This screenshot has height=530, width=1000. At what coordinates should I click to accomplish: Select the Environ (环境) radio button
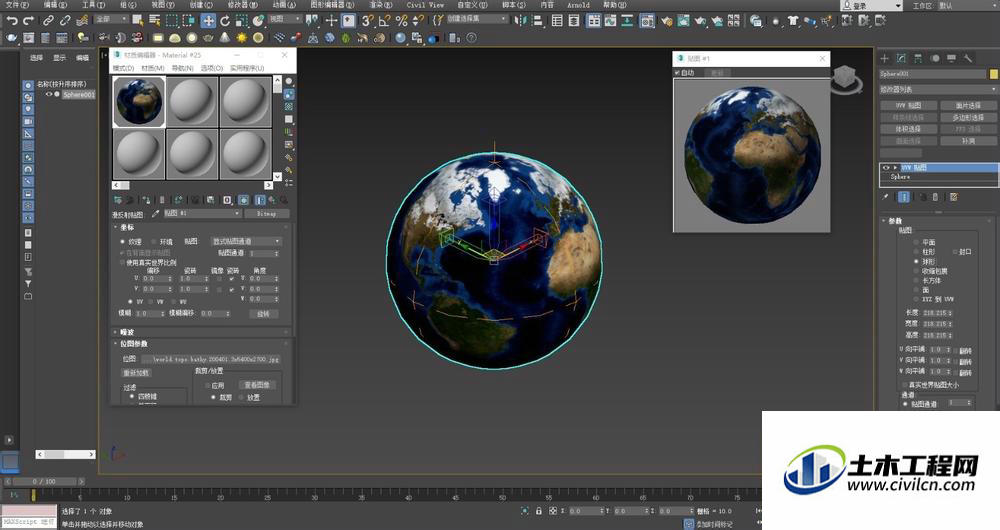pyautogui.click(x=154, y=242)
